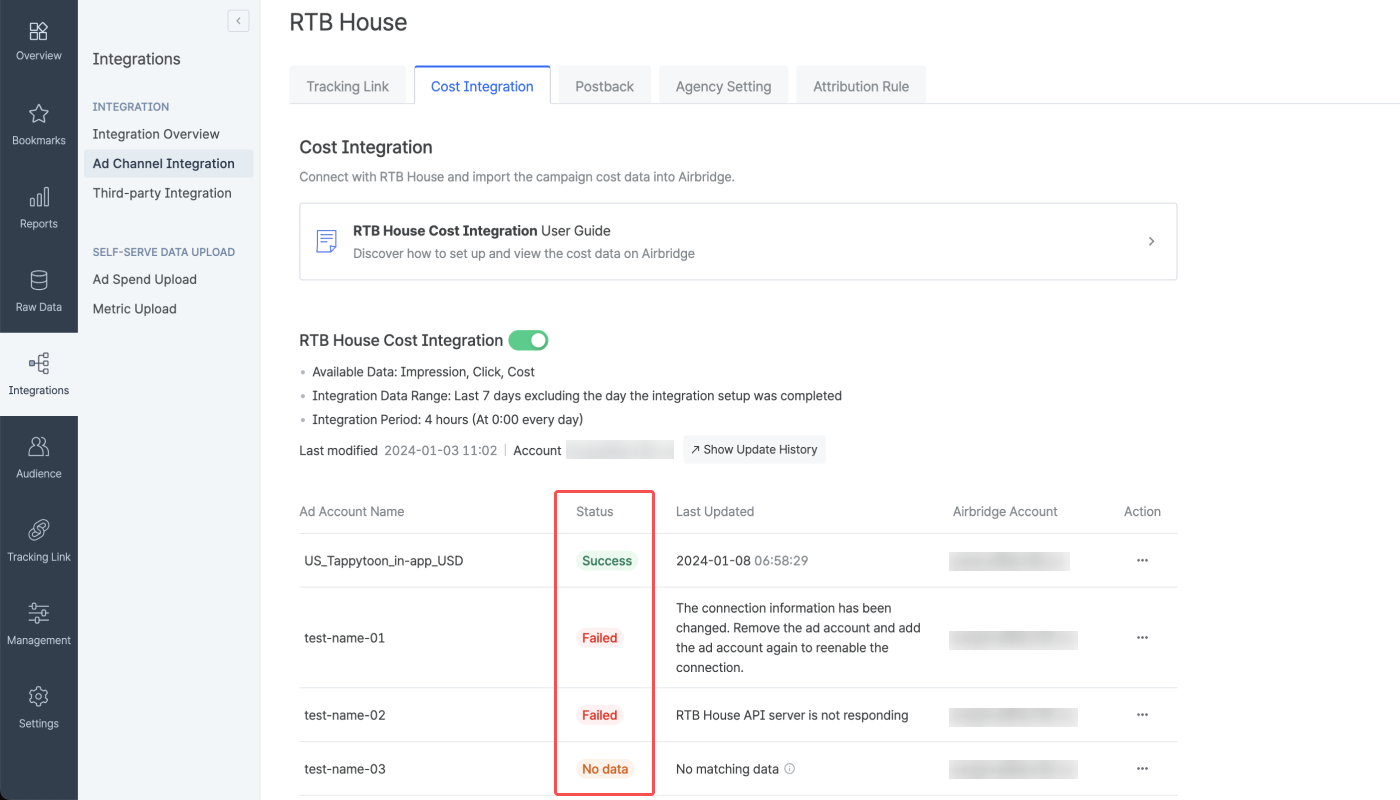Screen dimensions: 1400x800
Task: Click test-name-02 account name
Action: point(345,715)
